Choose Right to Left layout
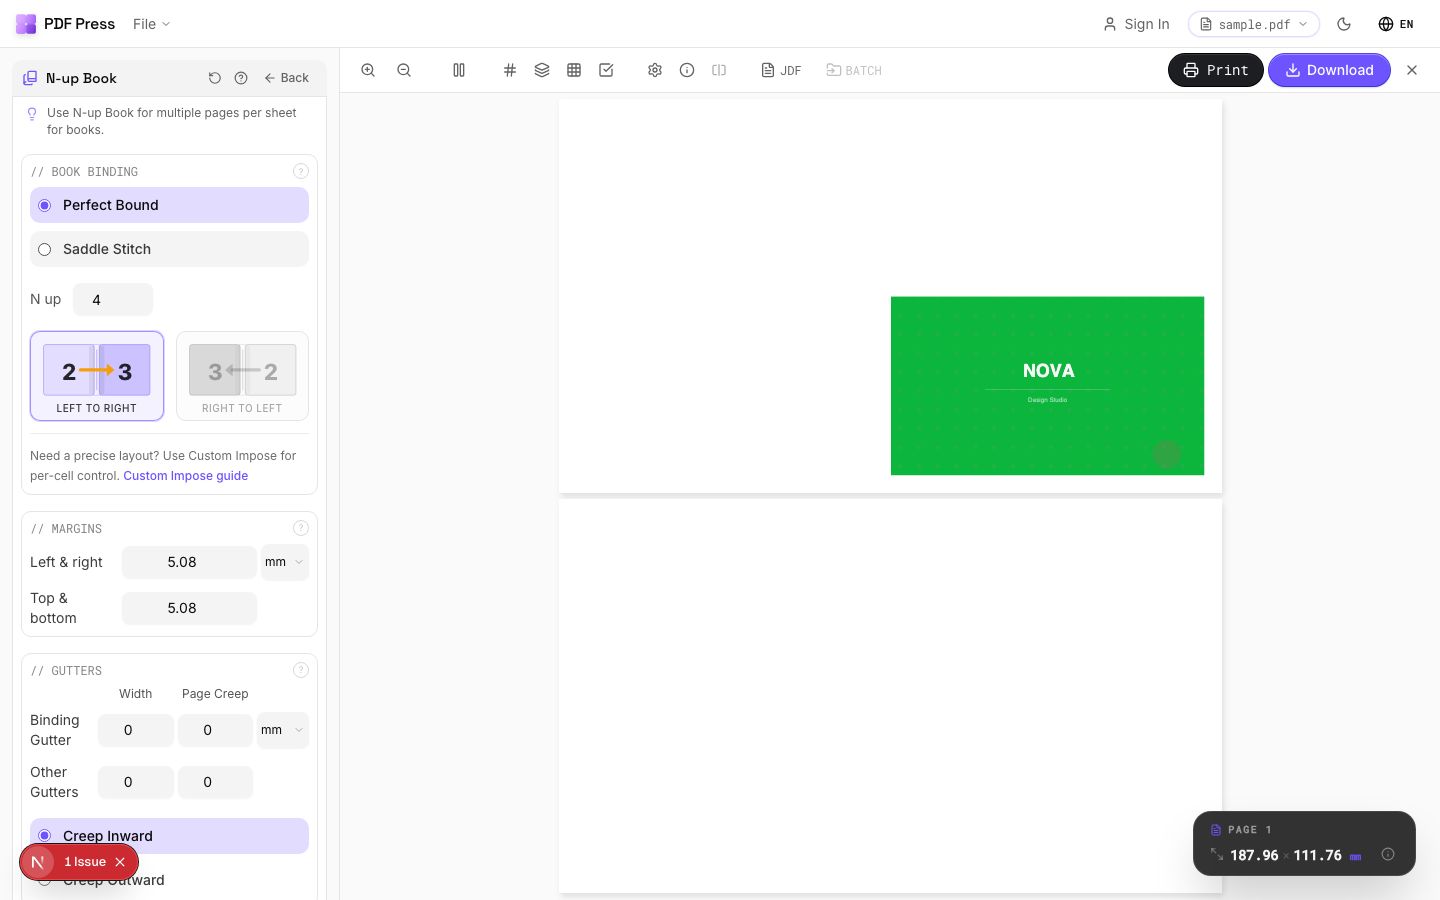Image resolution: width=1440 pixels, height=900 pixels. coord(242,376)
